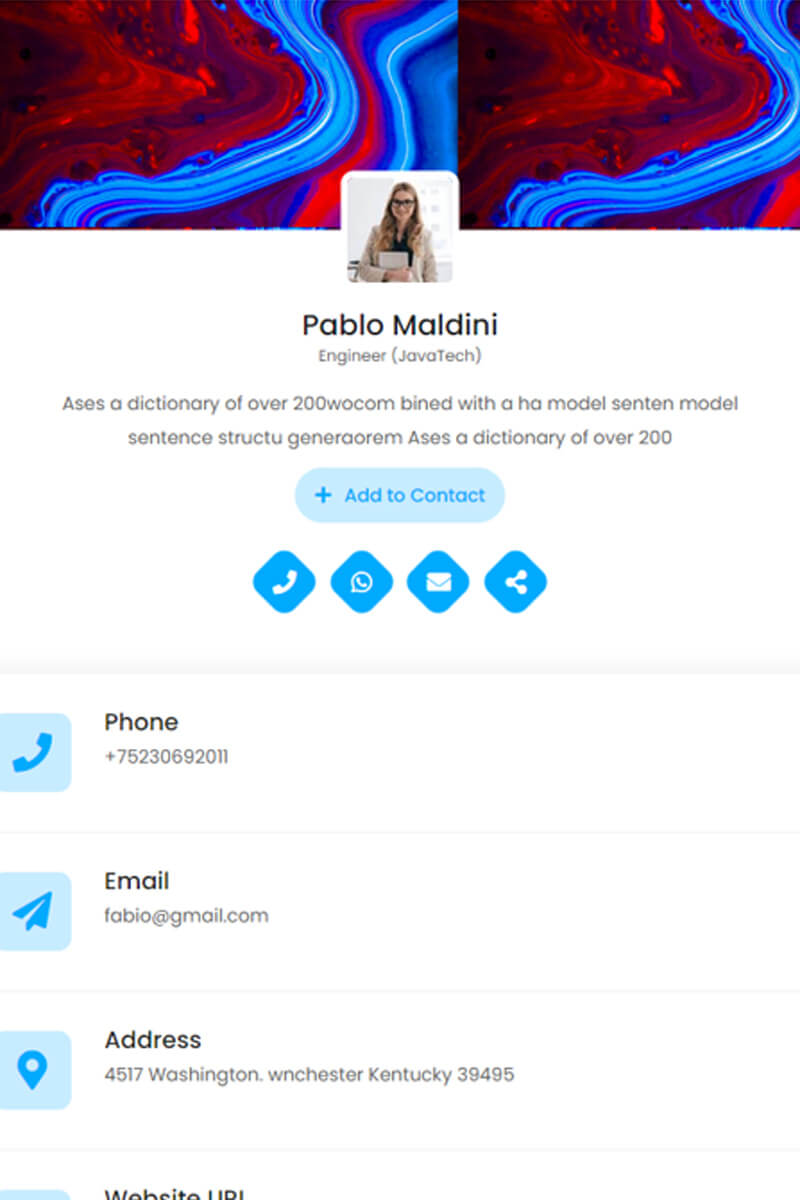Select the Pablo Maldini name heading
This screenshot has width=800, height=1200.
click(x=400, y=325)
